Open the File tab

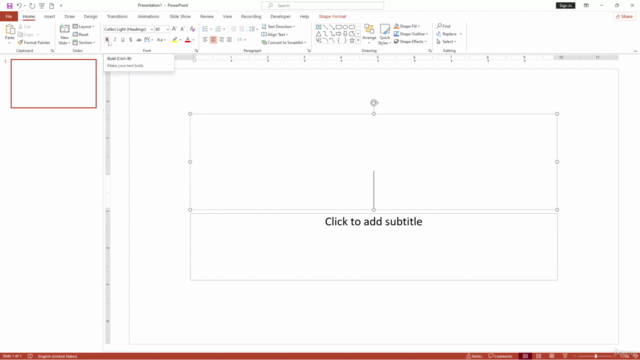click(x=9, y=17)
